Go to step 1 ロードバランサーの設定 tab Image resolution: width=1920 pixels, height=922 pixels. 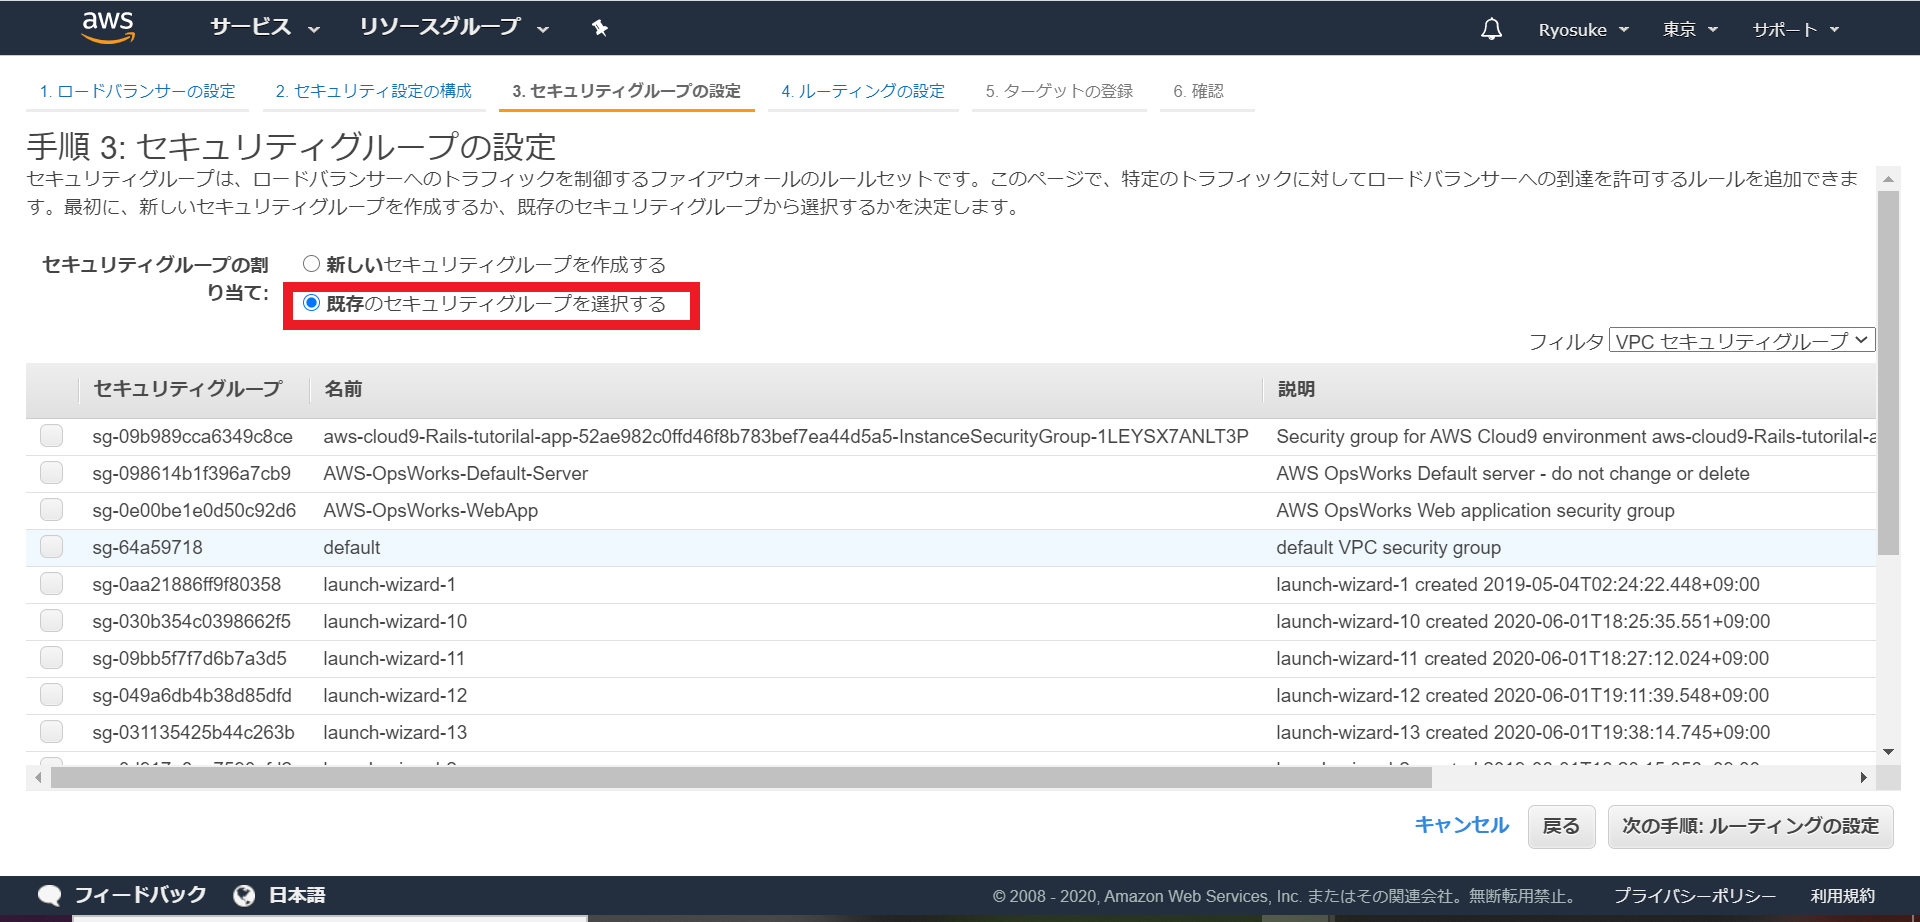tap(138, 91)
